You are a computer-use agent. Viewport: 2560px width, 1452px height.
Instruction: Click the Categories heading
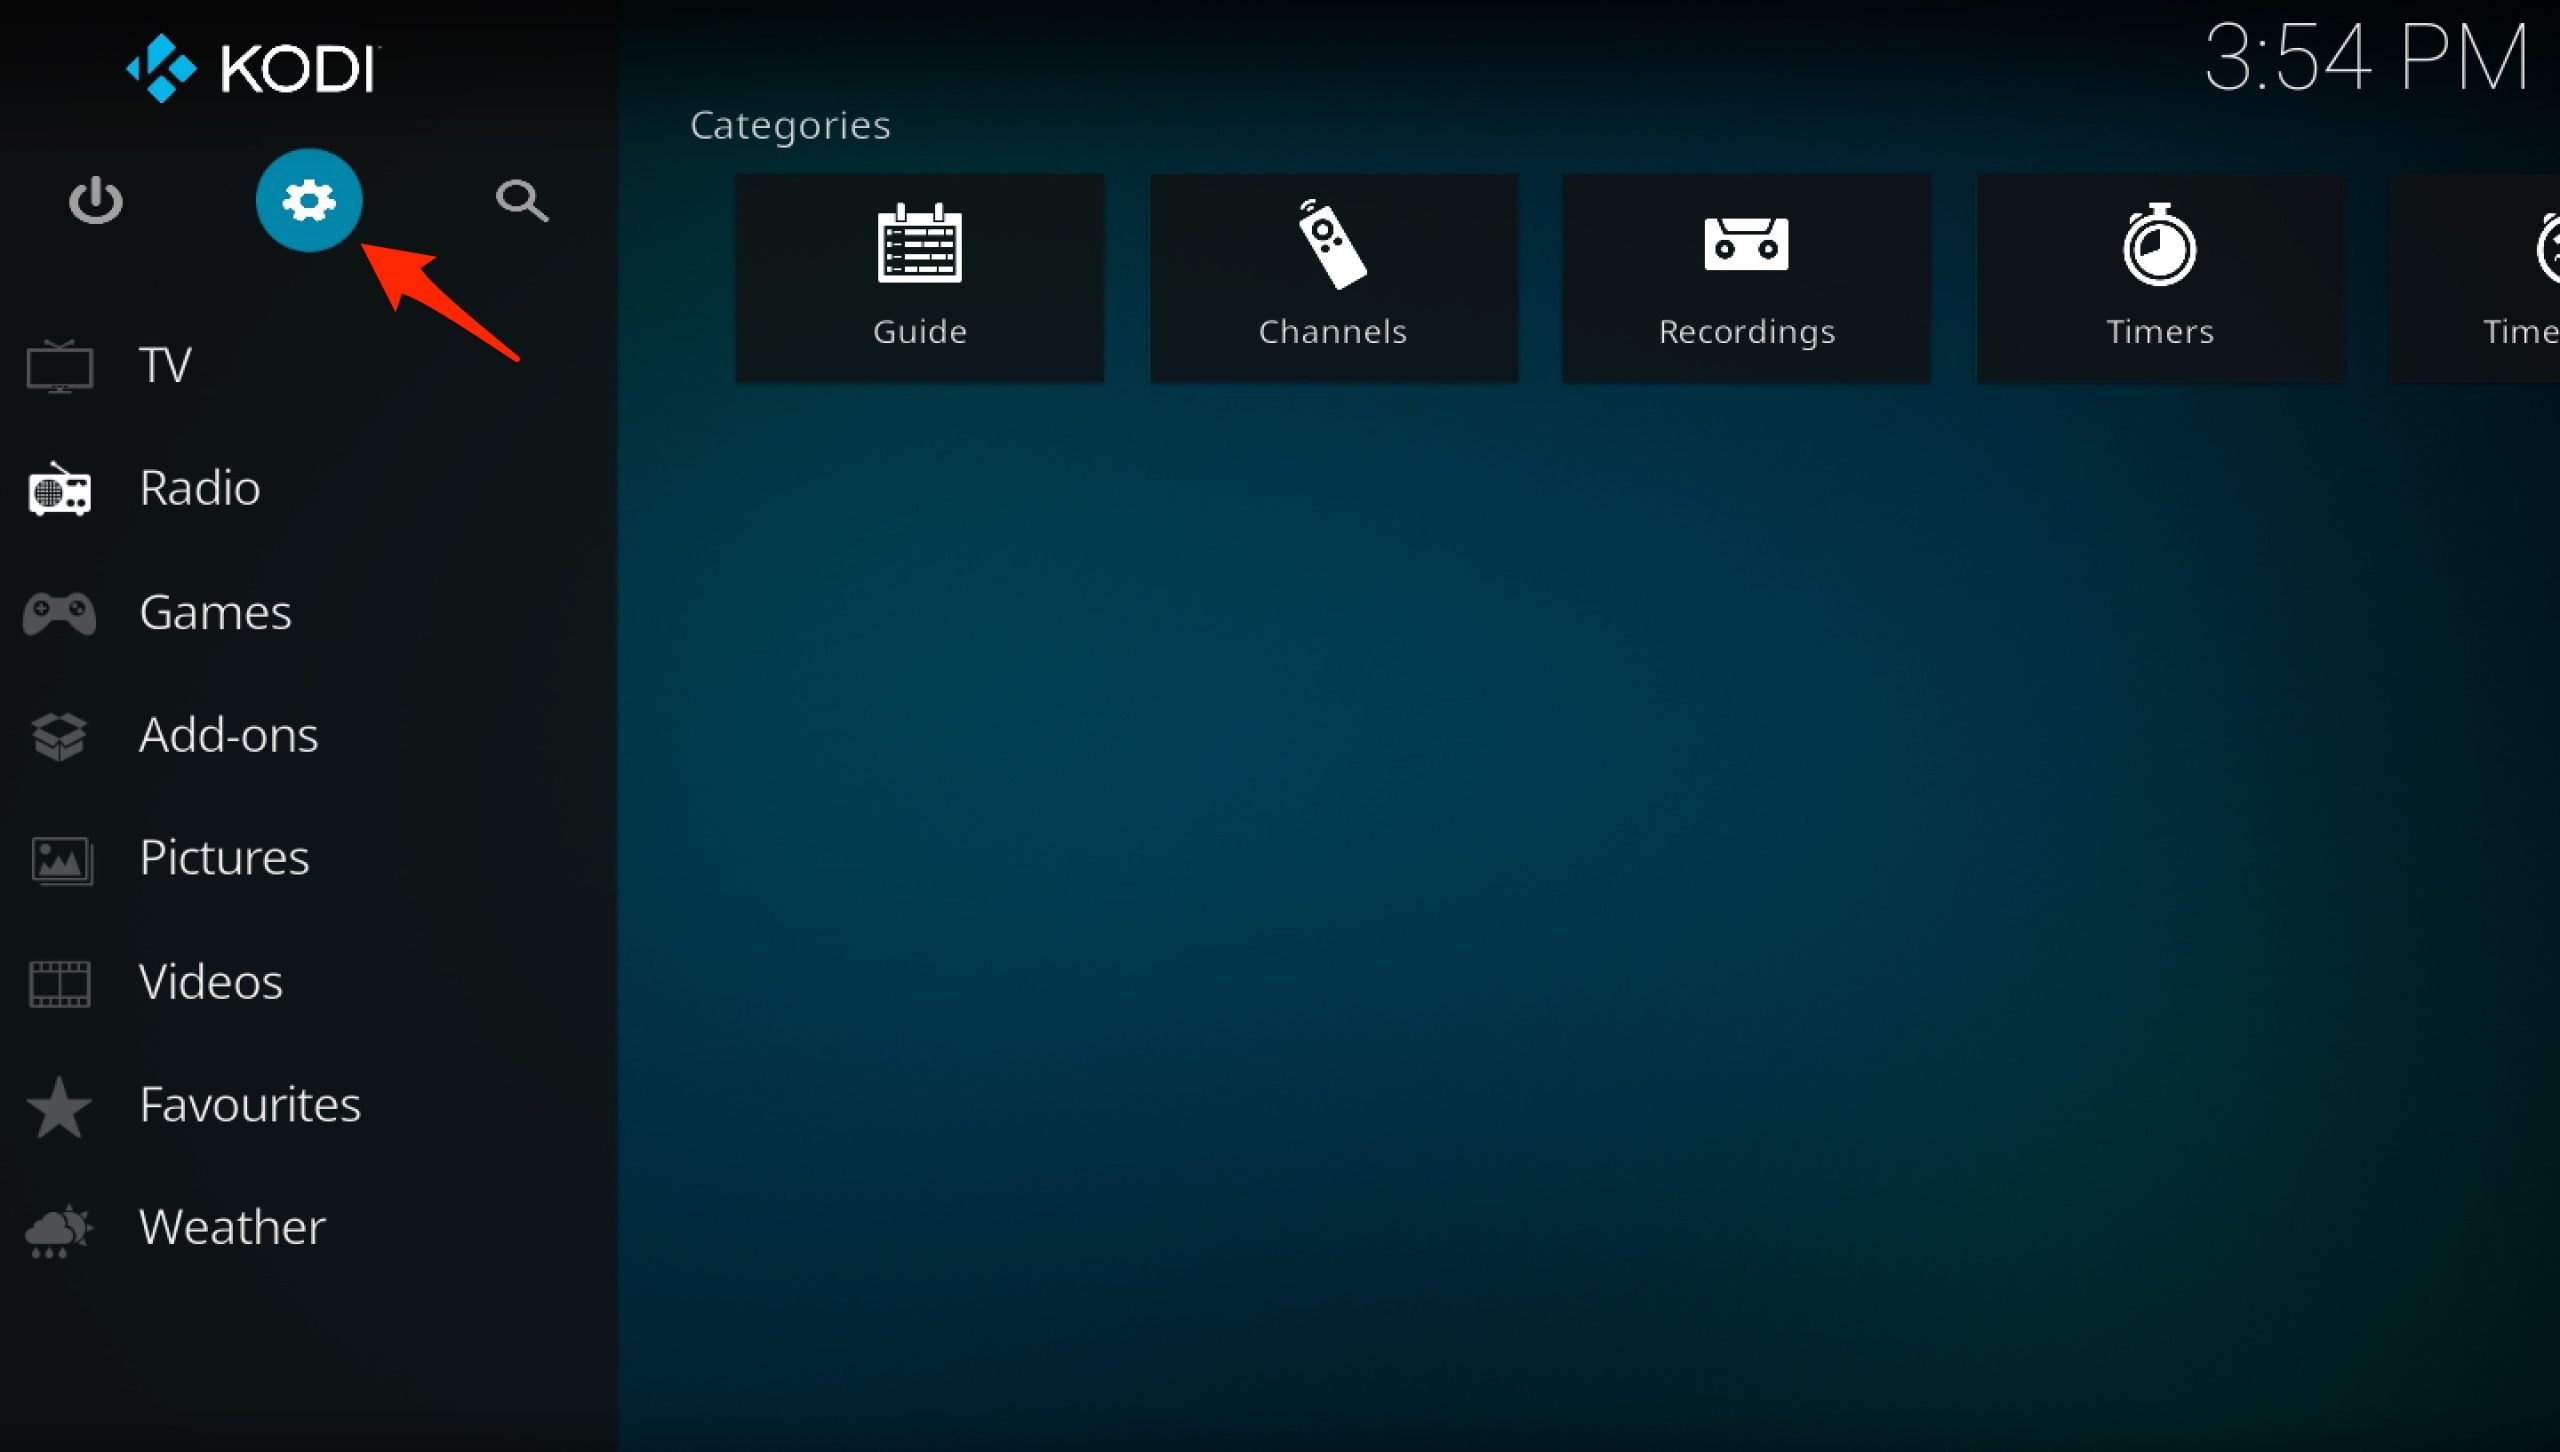pyautogui.click(x=789, y=124)
